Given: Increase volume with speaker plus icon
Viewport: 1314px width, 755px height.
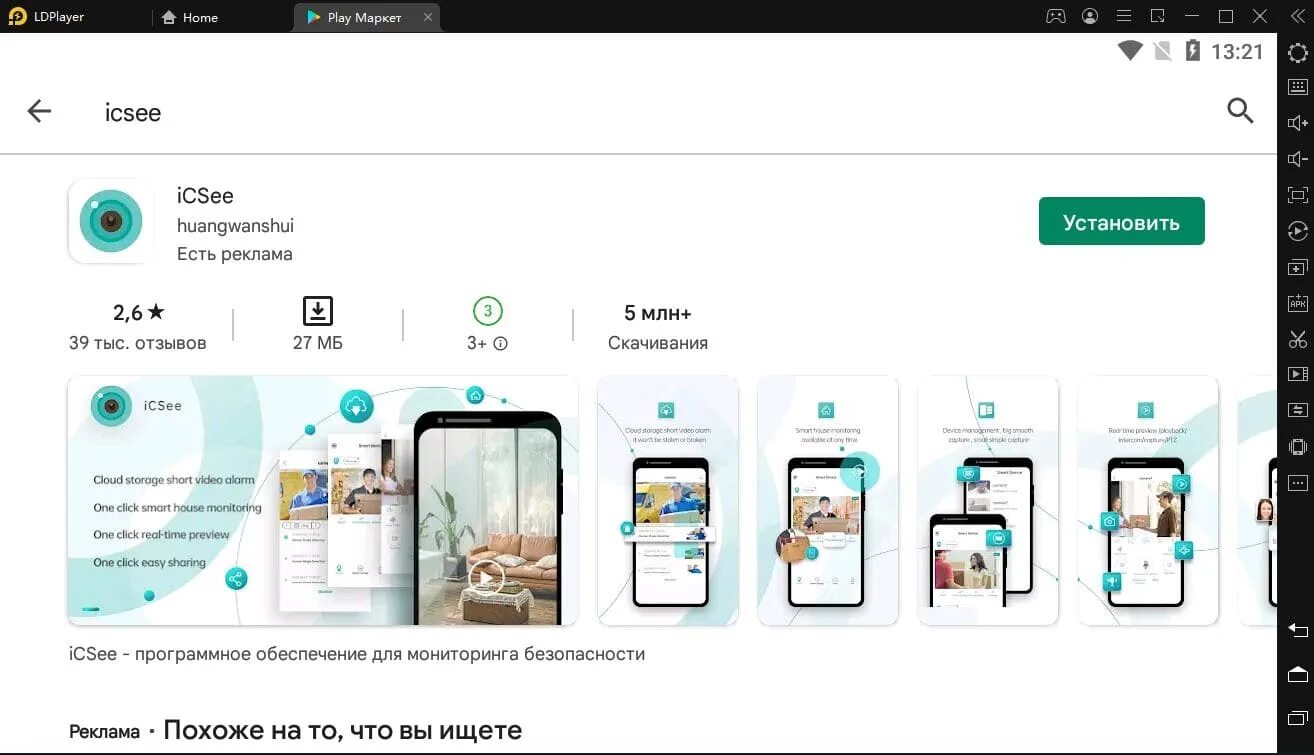Looking at the screenshot, I should pos(1297,123).
